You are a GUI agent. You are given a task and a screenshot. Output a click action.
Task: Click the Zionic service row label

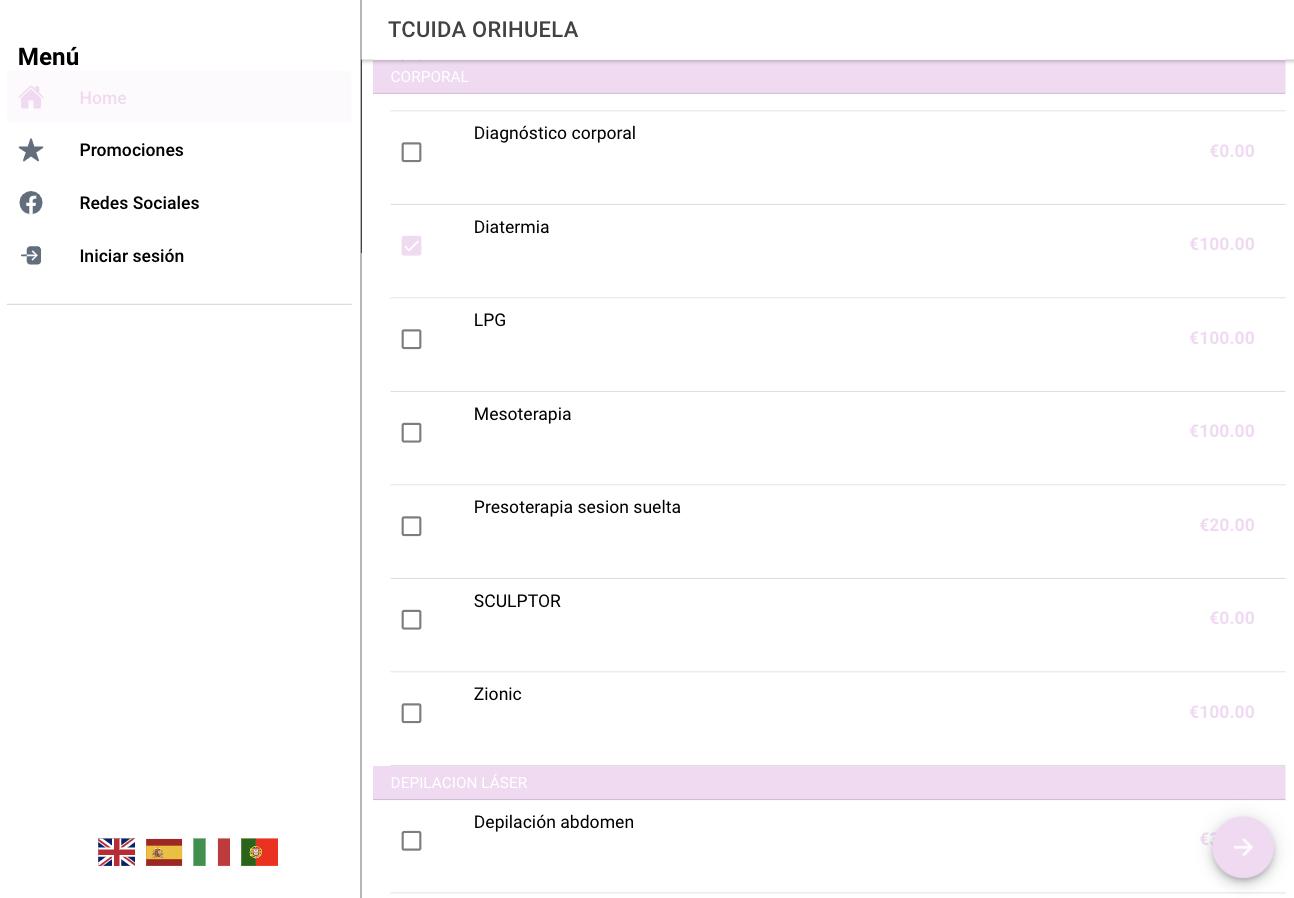498,694
